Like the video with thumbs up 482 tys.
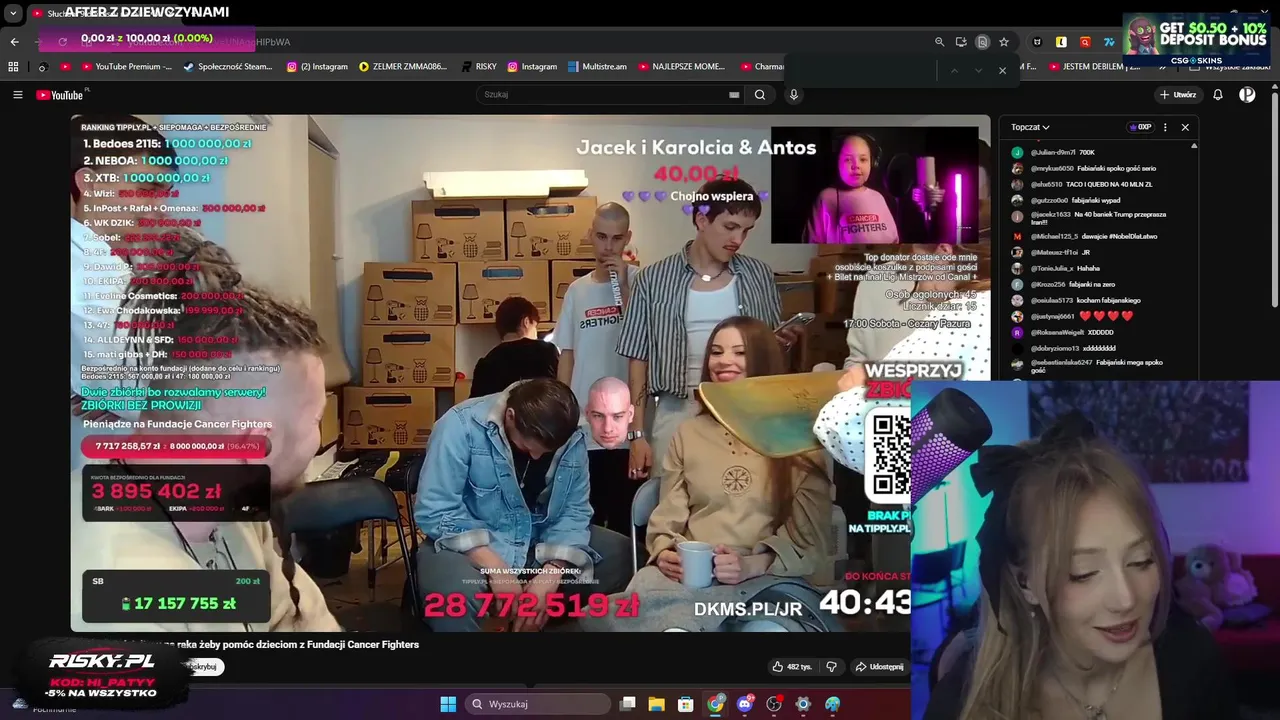The width and height of the screenshot is (1280, 720). click(x=791, y=667)
